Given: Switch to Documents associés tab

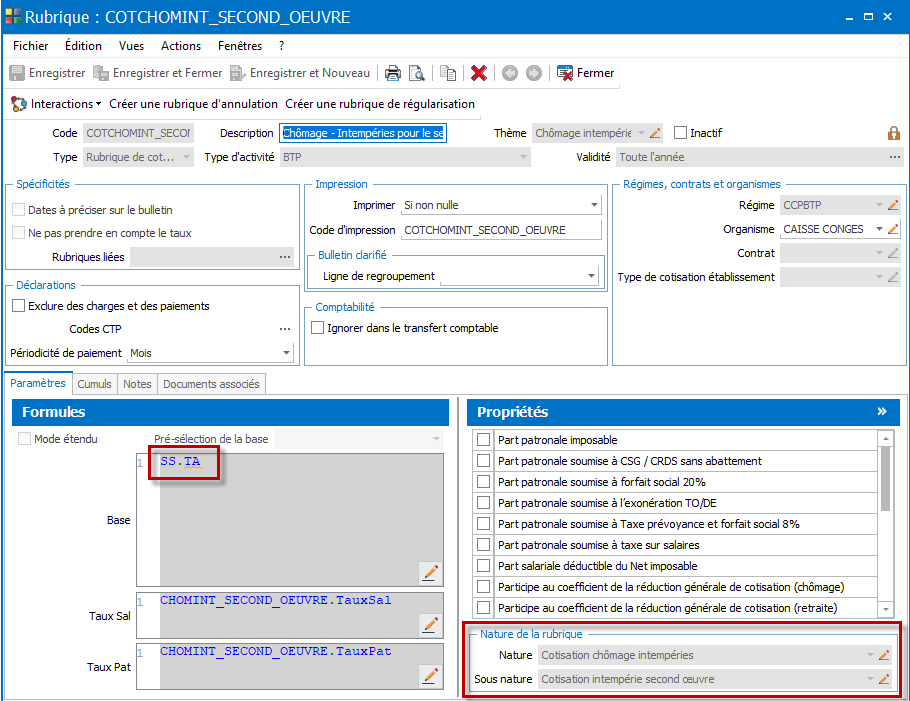Looking at the screenshot, I should (x=211, y=384).
